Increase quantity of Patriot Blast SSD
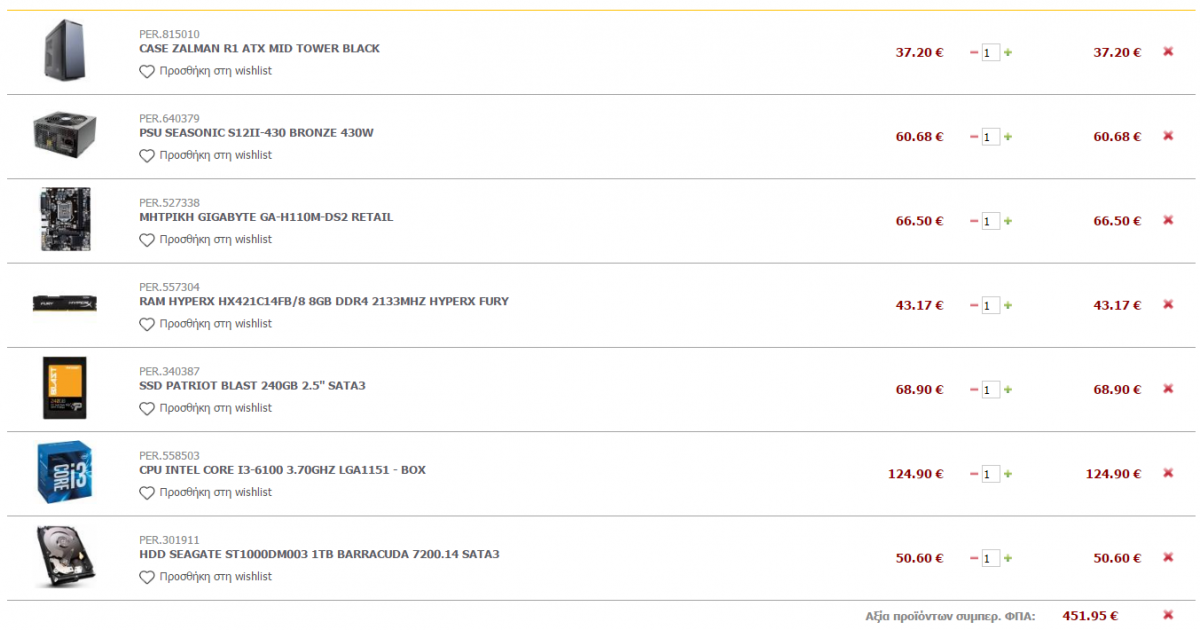The width and height of the screenshot is (1200, 630). tap(1008, 390)
